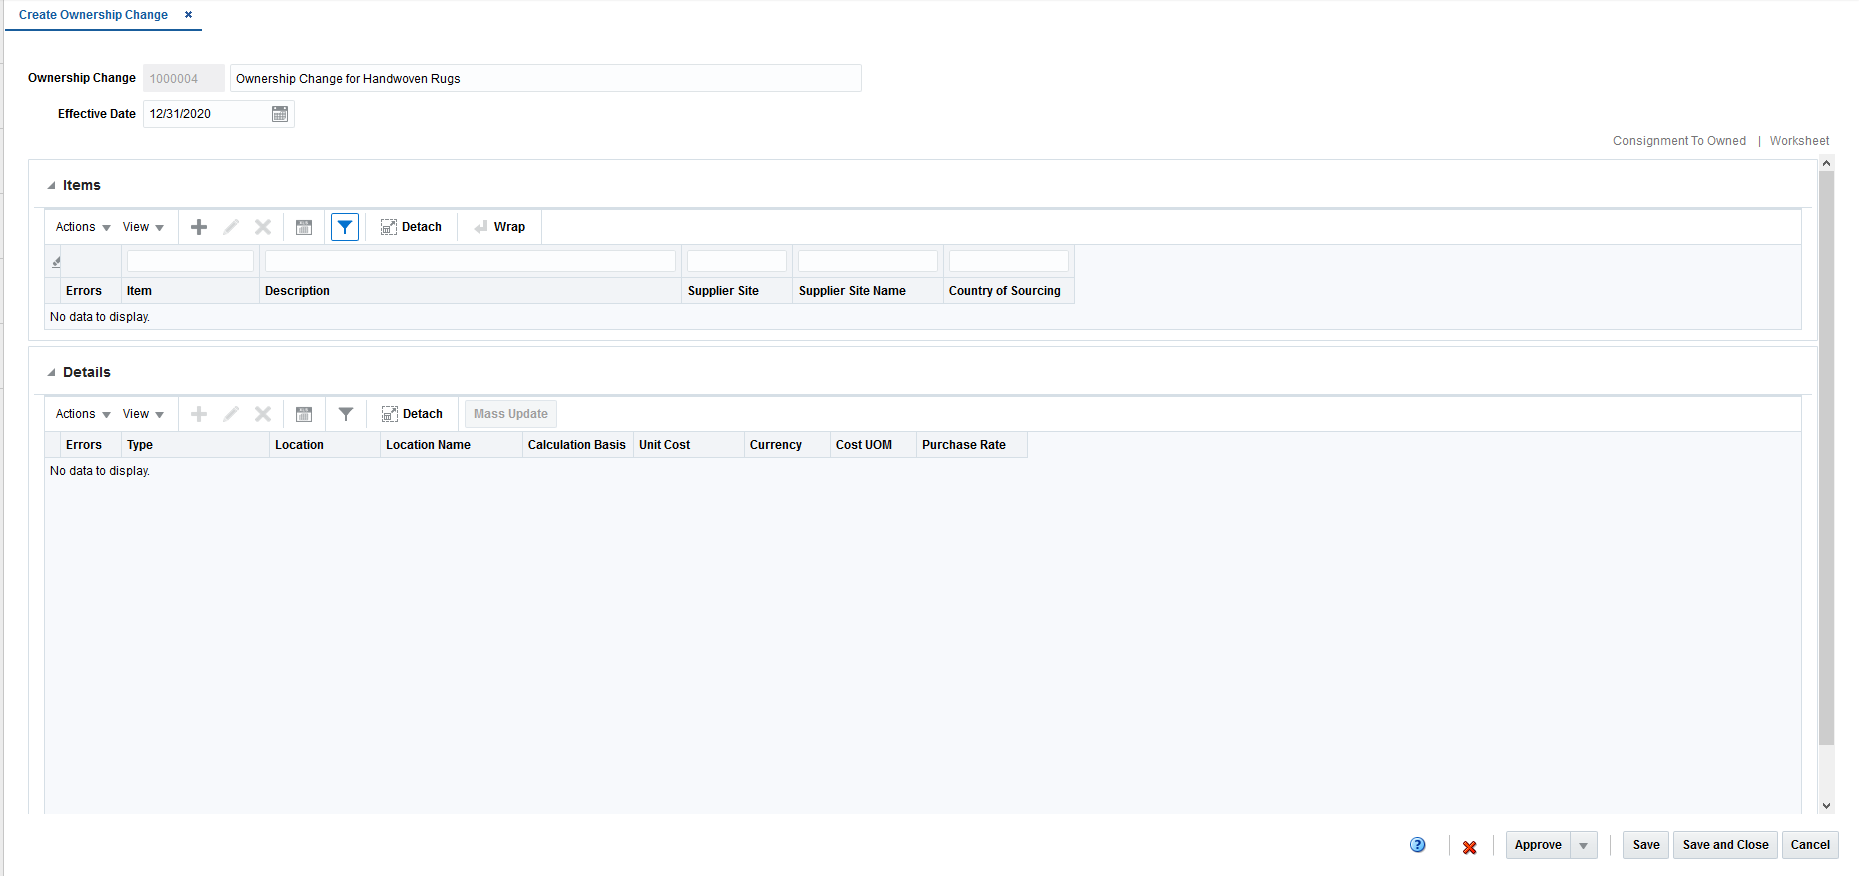Click the Detach button in Items toolbar
Image resolution: width=1859 pixels, height=876 pixels.
tap(411, 227)
